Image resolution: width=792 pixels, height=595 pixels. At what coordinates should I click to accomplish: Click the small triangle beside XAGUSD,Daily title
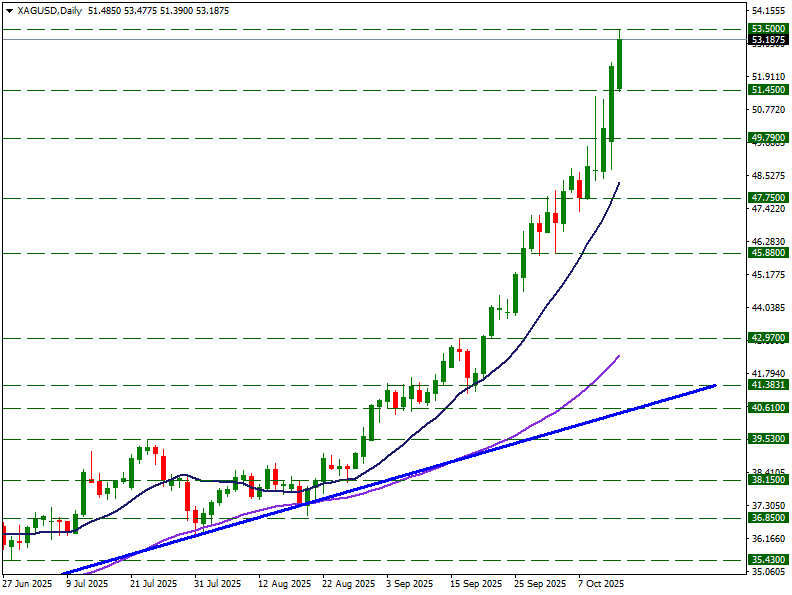pos(9,11)
